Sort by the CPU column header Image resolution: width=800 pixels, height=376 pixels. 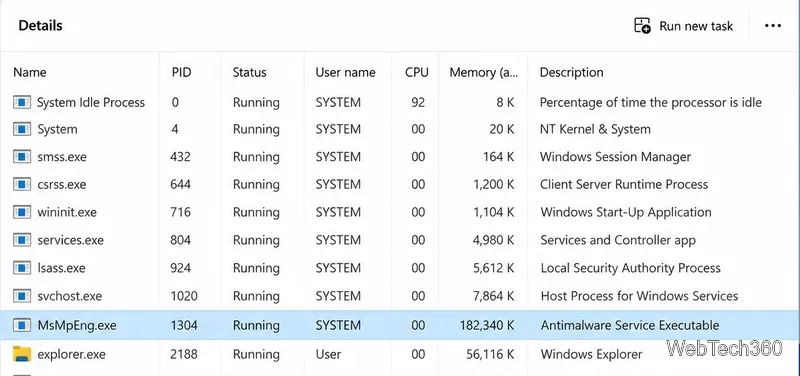[417, 72]
